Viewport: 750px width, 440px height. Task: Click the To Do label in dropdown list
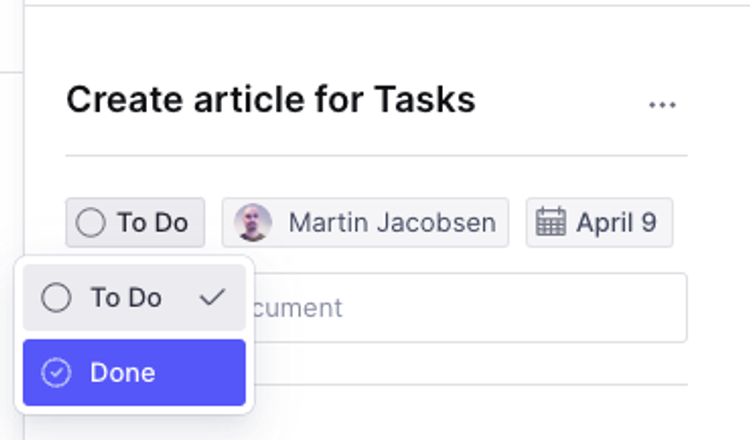coord(126,298)
